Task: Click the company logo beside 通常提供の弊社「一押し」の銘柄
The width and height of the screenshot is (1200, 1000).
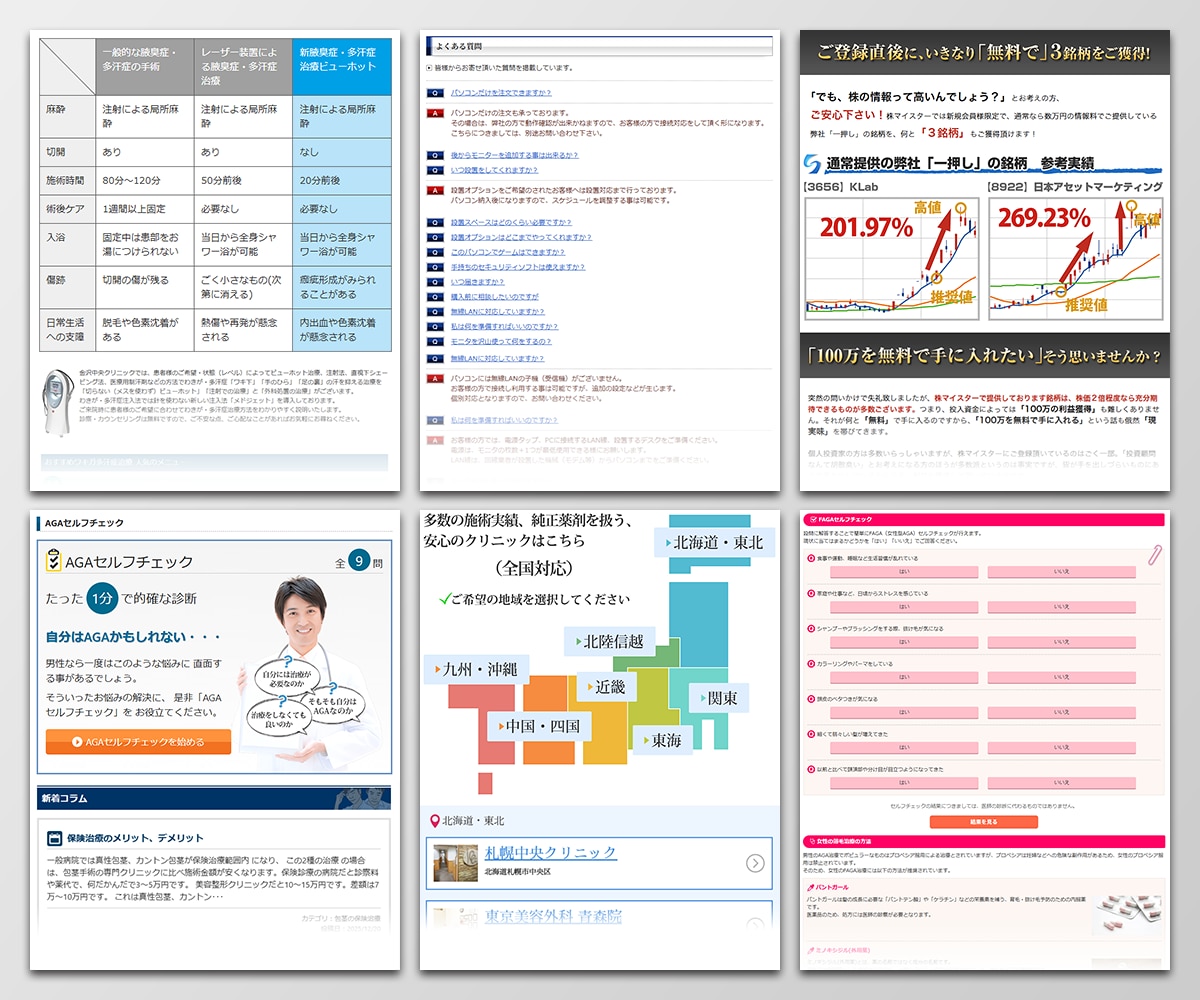Action: 812,164
